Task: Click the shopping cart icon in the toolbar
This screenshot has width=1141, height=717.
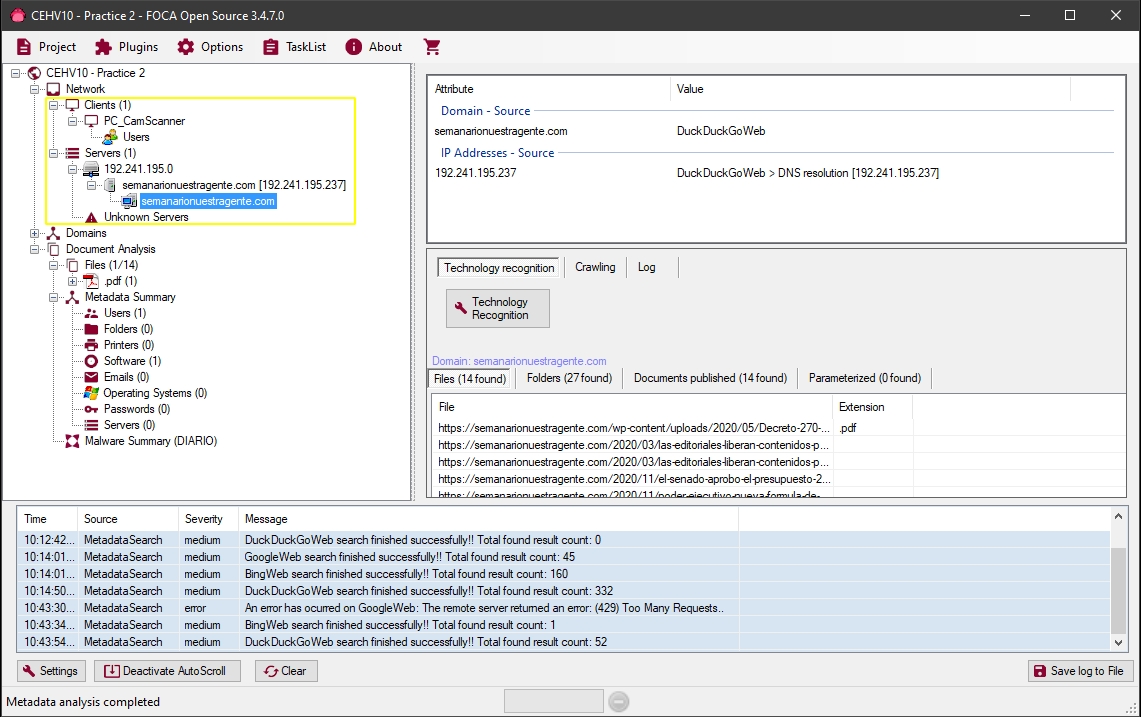Action: (x=432, y=47)
